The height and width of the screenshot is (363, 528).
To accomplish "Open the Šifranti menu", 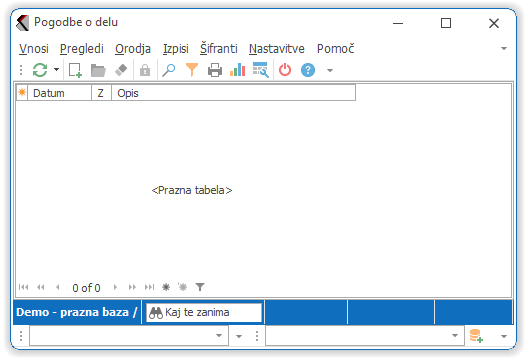I will tap(219, 48).
